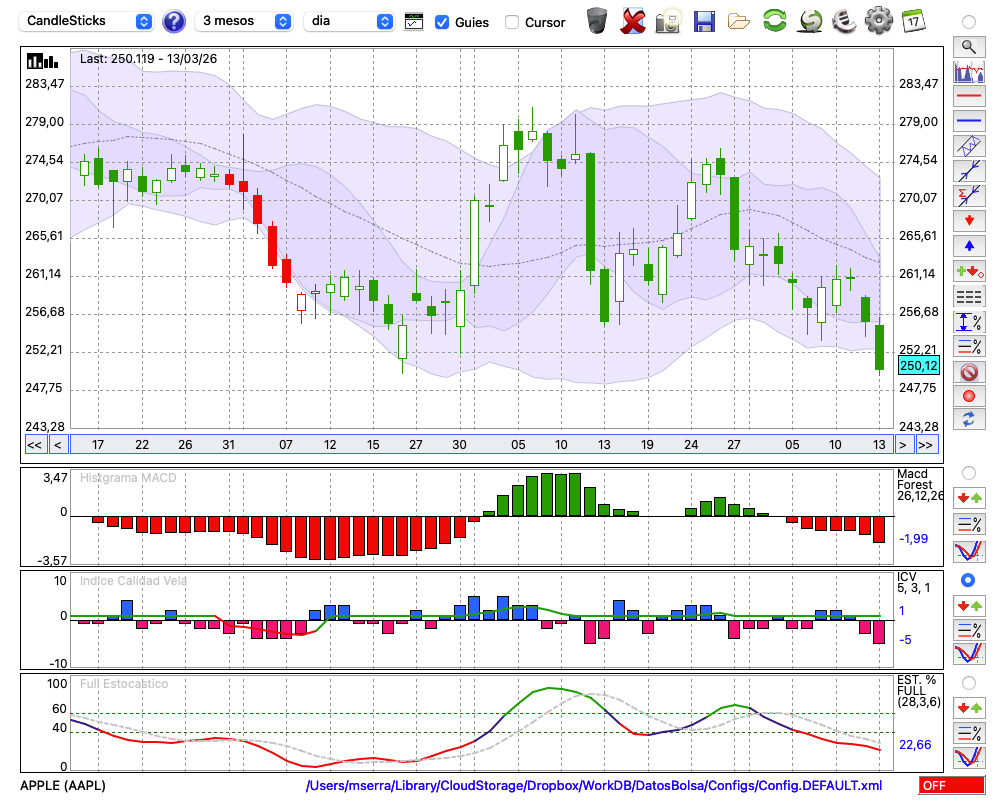Click the trash can icon in toolbar

click(597, 21)
